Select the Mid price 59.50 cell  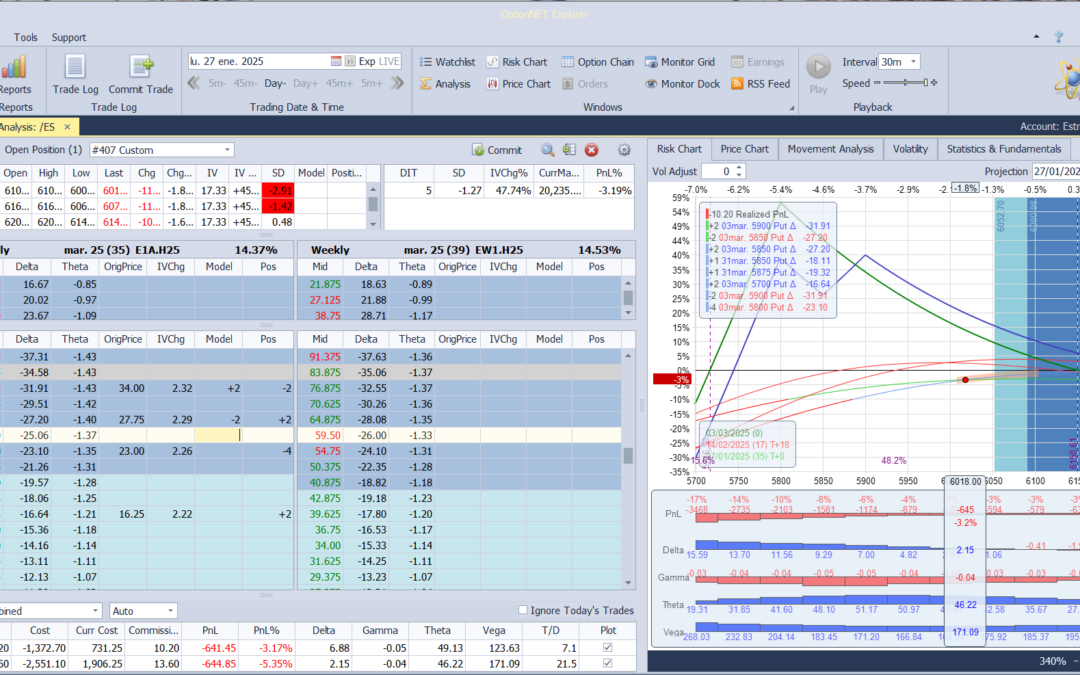pos(320,435)
